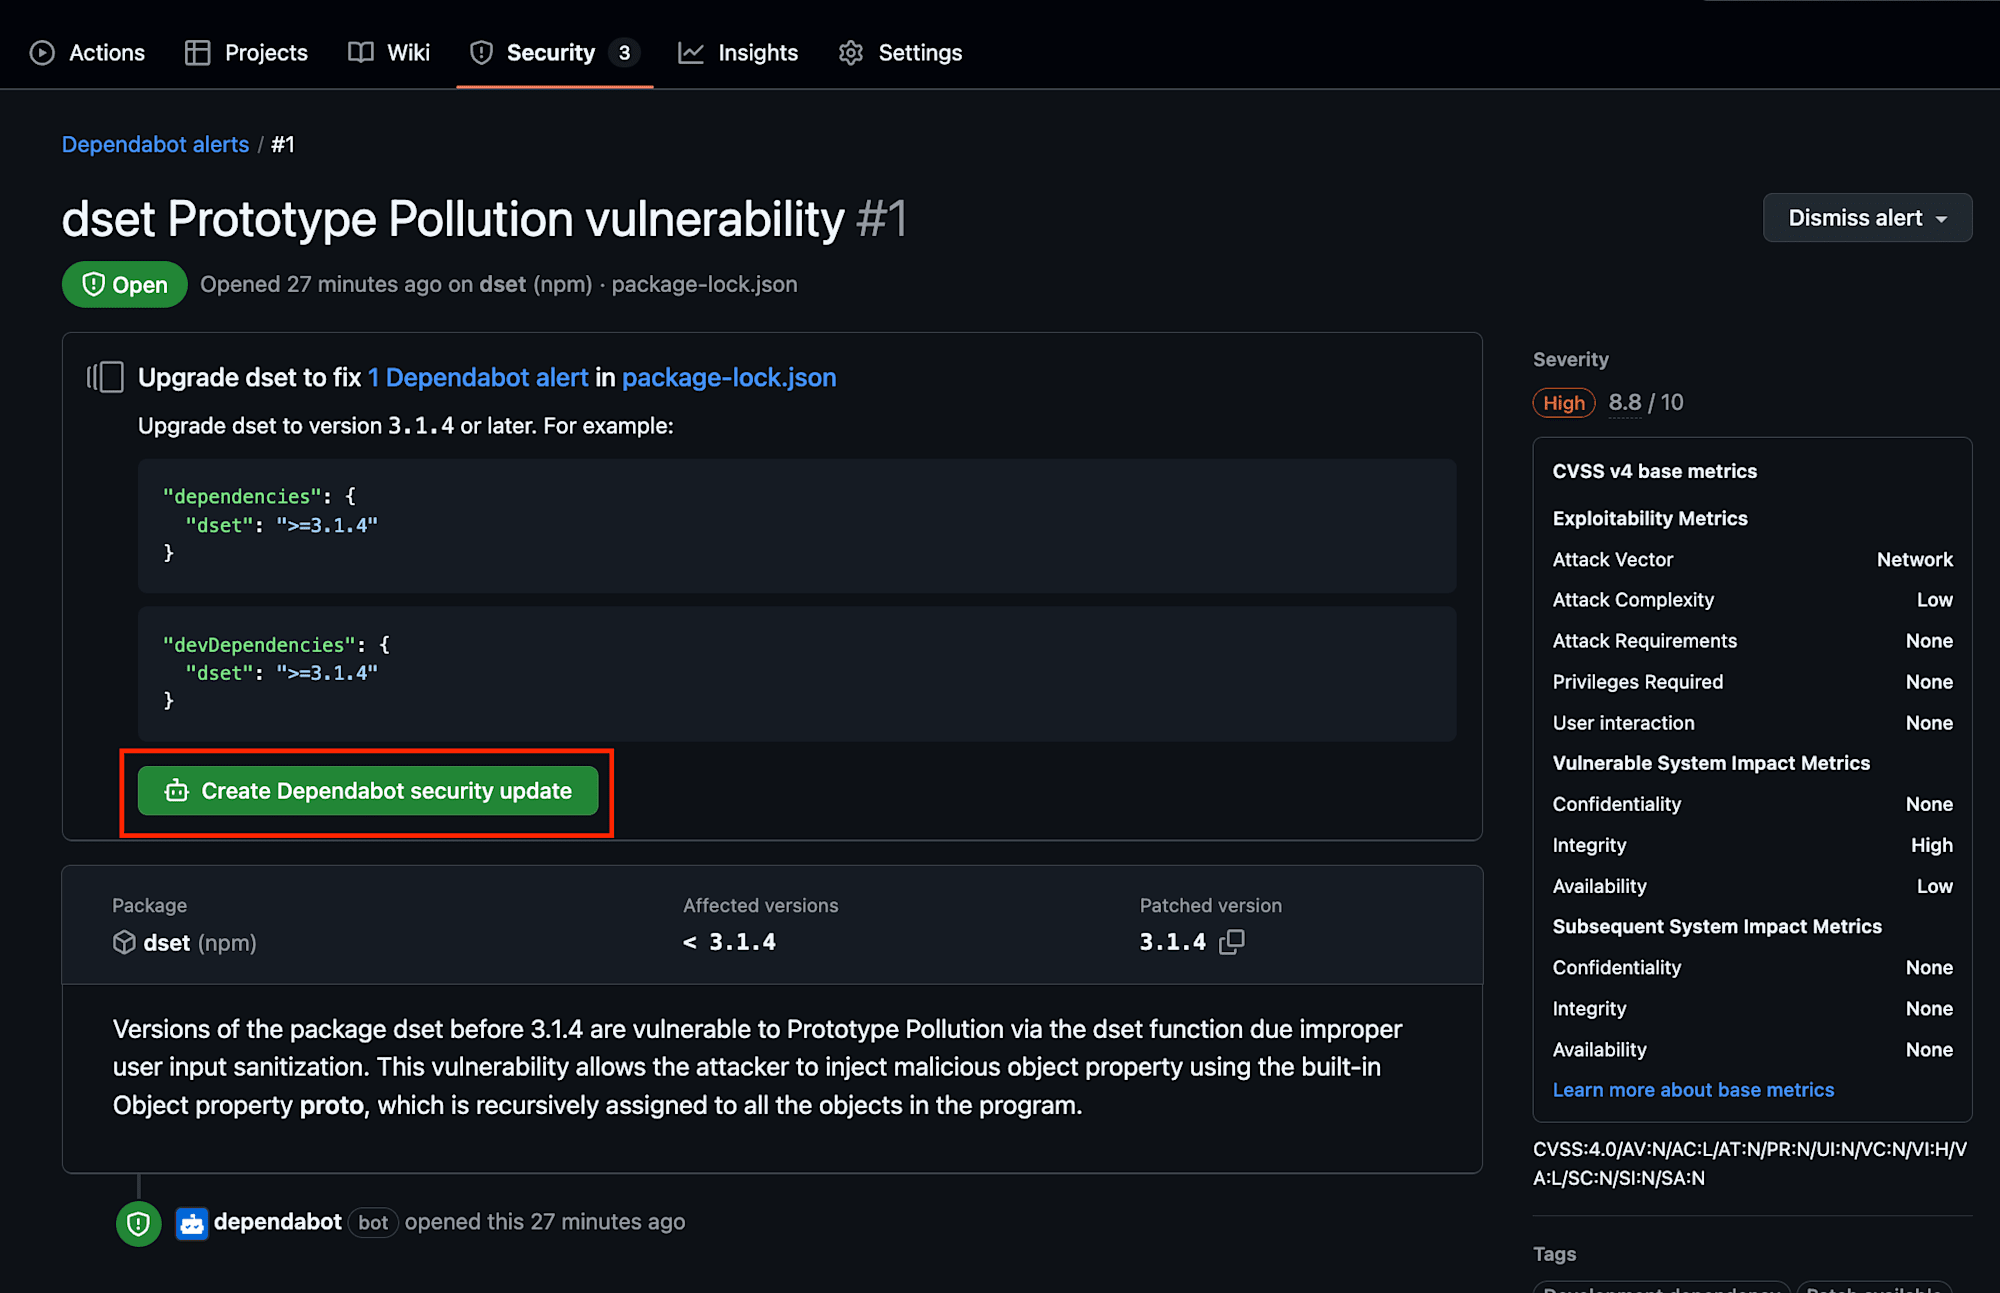Viewport: 2000px width, 1293px height.
Task: Click the "< 3.1.4" affected versions value
Action: pyautogui.click(x=729, y=942)
